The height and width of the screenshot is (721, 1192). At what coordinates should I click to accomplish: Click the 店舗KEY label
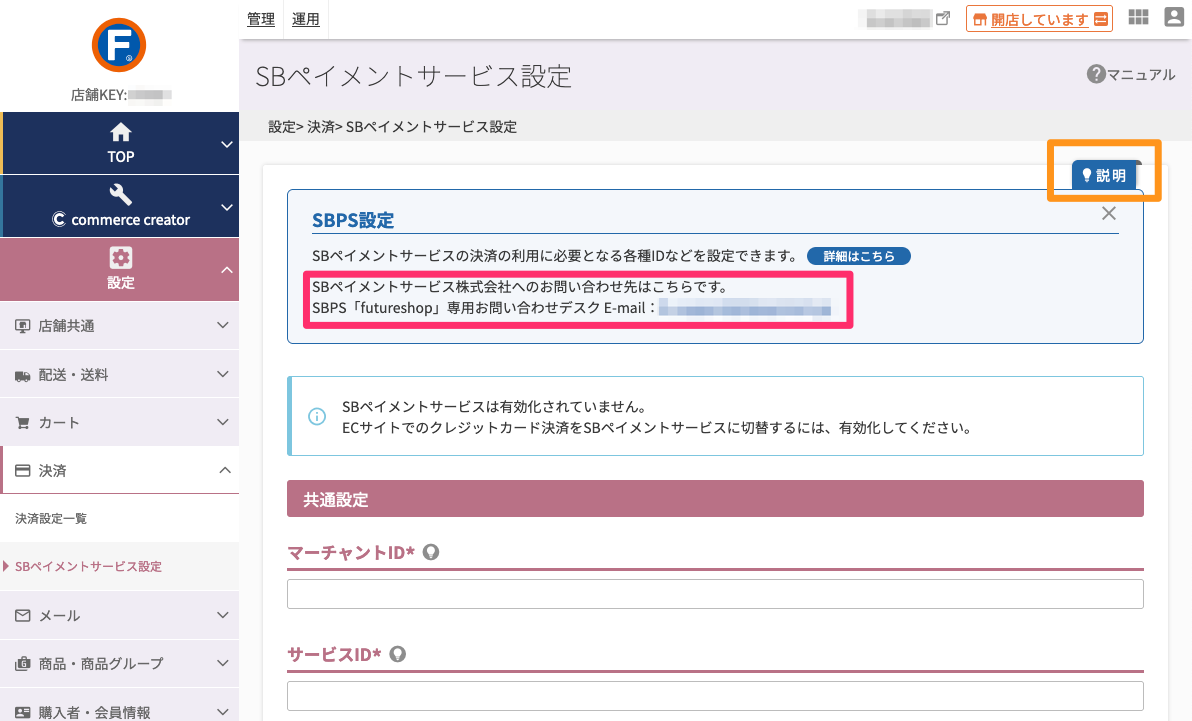(x=99, y=95)
